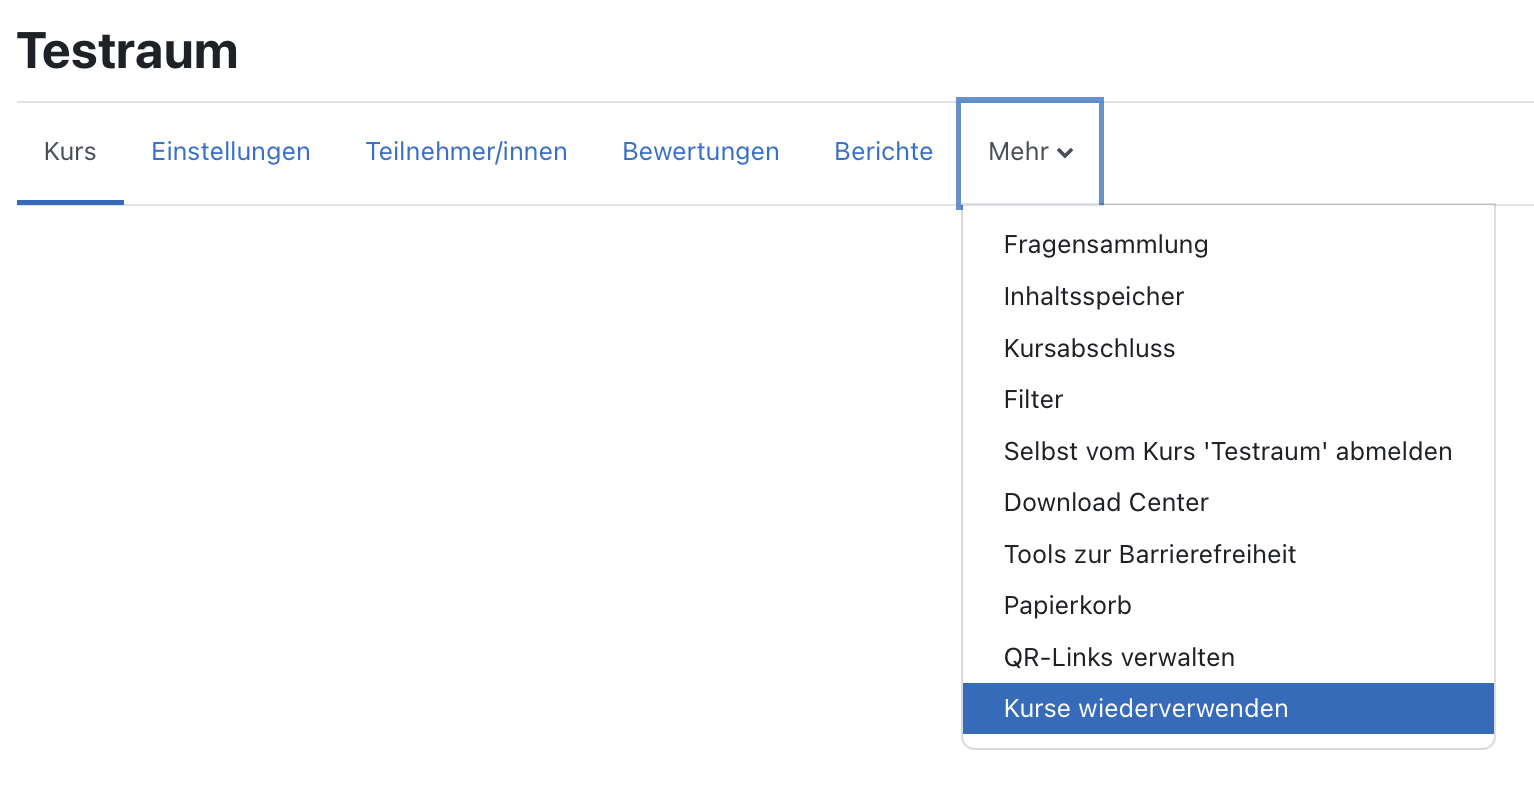Select the active Kurs navigation link

coord(69,151)
